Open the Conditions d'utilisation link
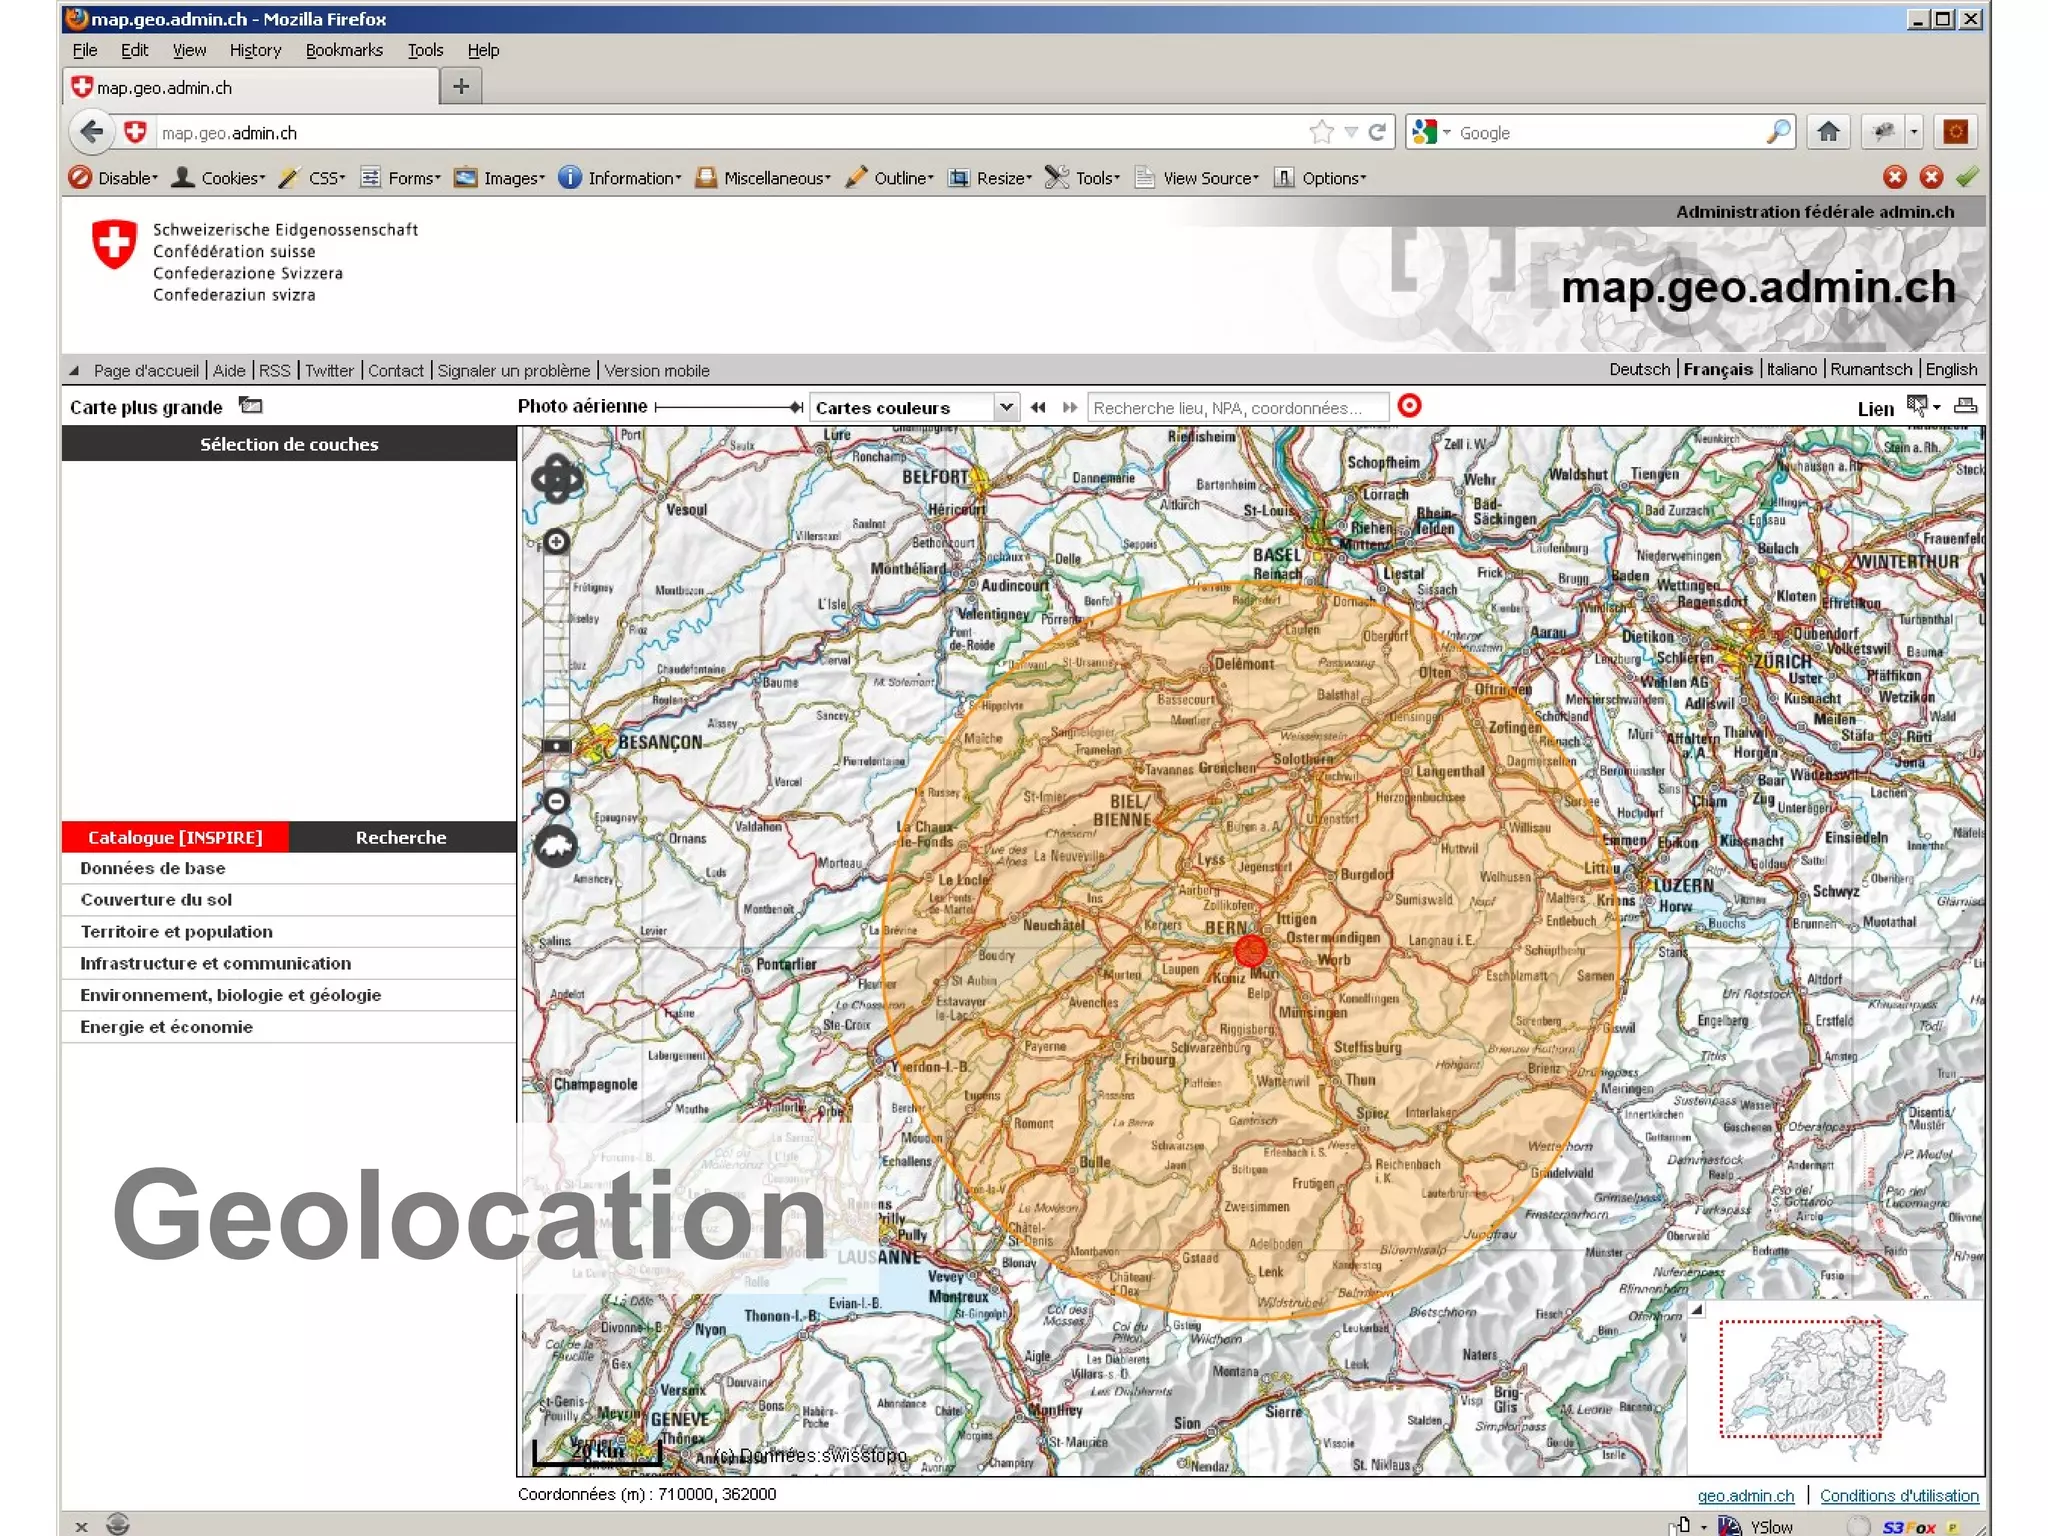 point(1899,1496)
